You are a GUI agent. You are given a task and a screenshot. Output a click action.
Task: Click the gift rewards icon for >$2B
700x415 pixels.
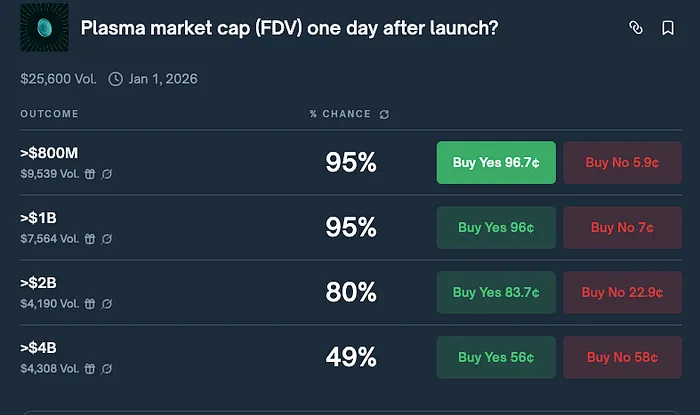[x=90, y=304]
